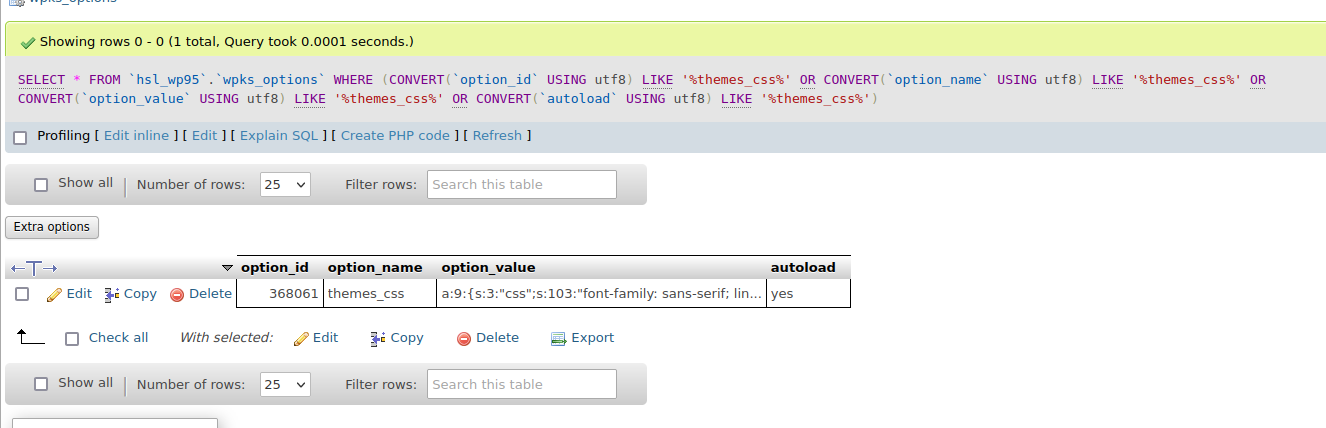This screenshot has height=428, width=1326.
Task: Expand the column actions dropdown triangle
Action: [x=227, y=268]
